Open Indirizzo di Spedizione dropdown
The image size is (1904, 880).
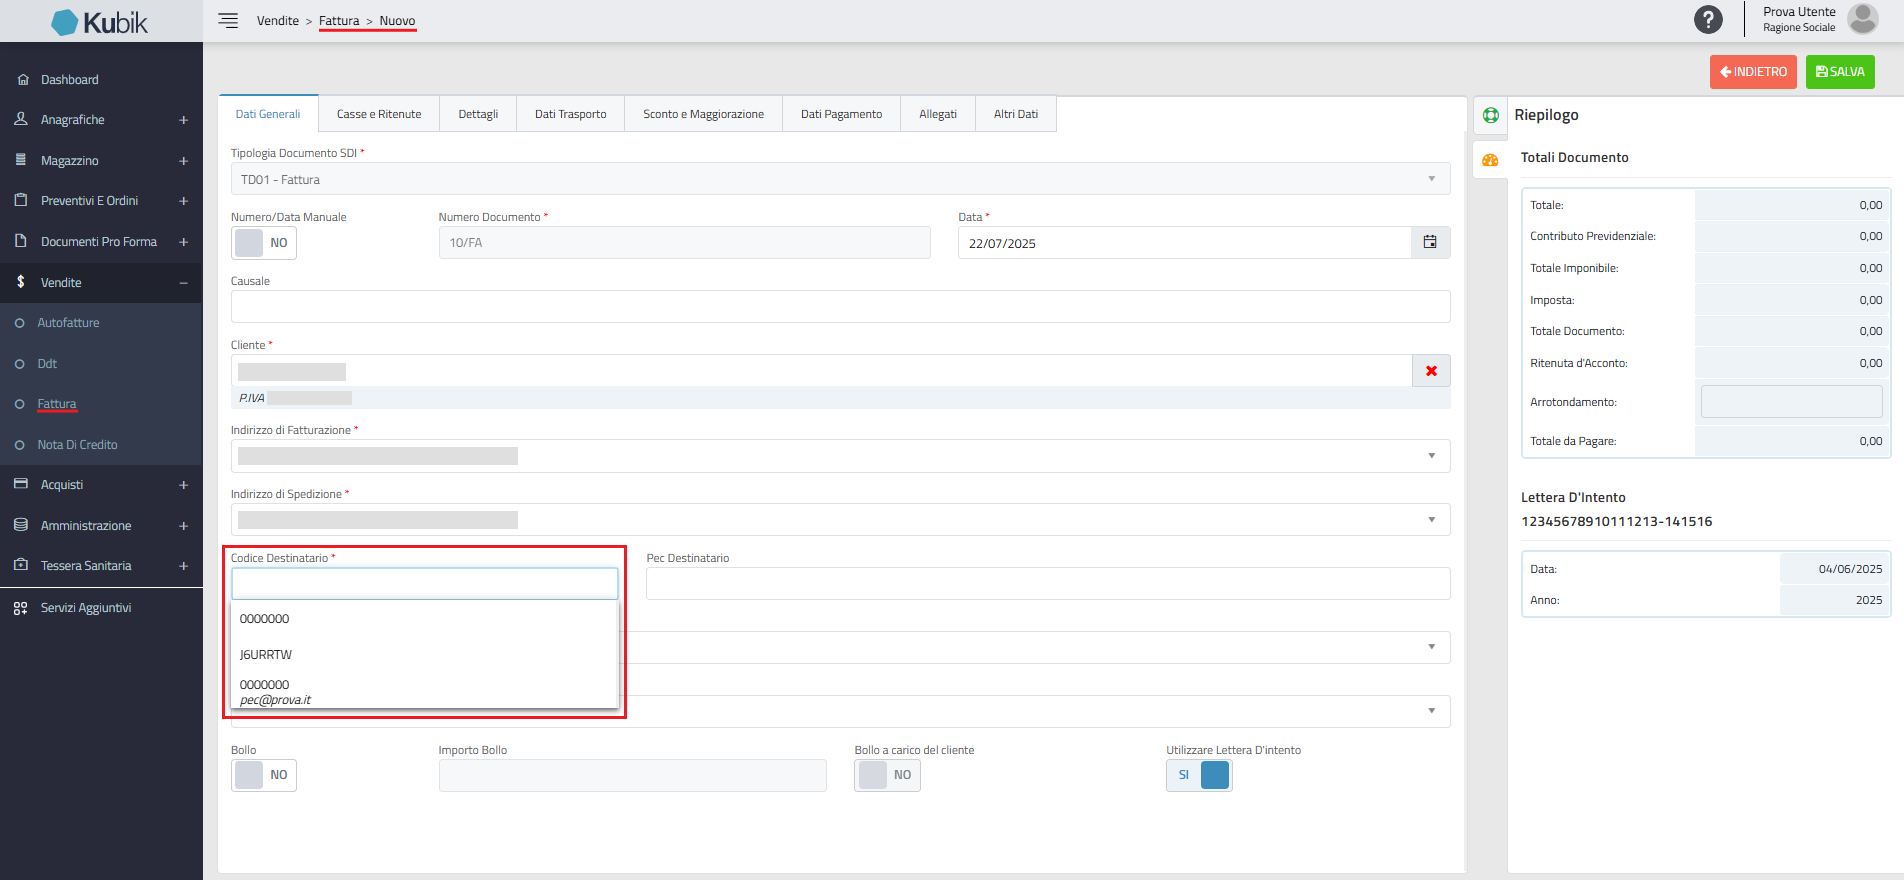[x=840, y=520]
